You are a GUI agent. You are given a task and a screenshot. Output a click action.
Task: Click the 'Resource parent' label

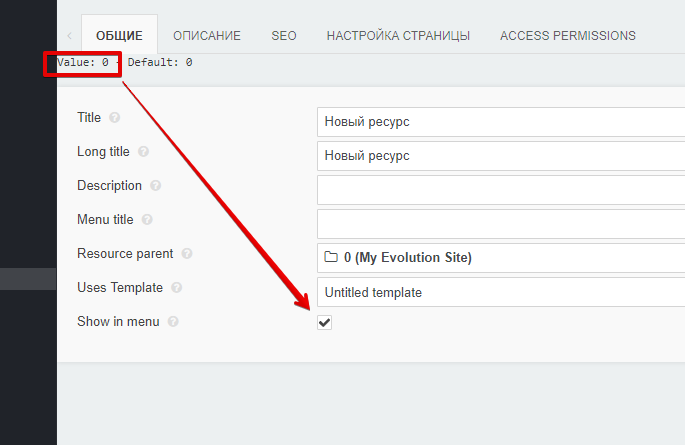coord(125,254)
